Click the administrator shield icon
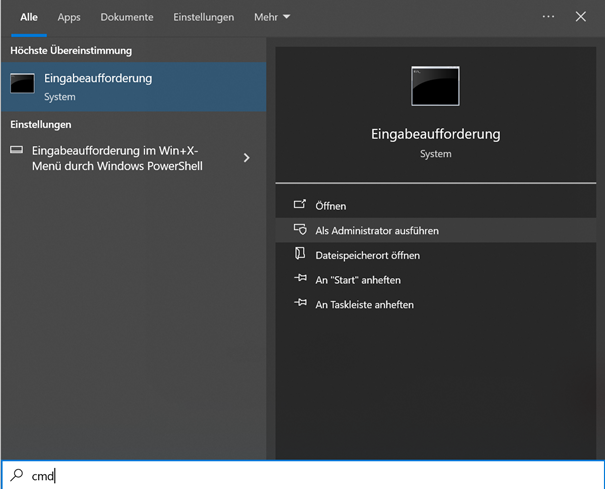The image size is (605, 489). point(300,229)
